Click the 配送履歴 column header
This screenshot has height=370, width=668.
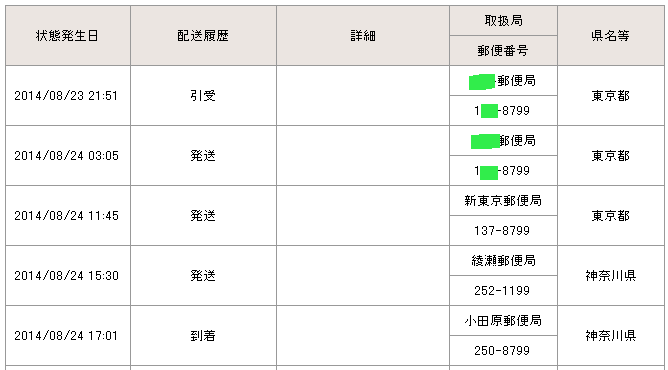coord(203,36)
